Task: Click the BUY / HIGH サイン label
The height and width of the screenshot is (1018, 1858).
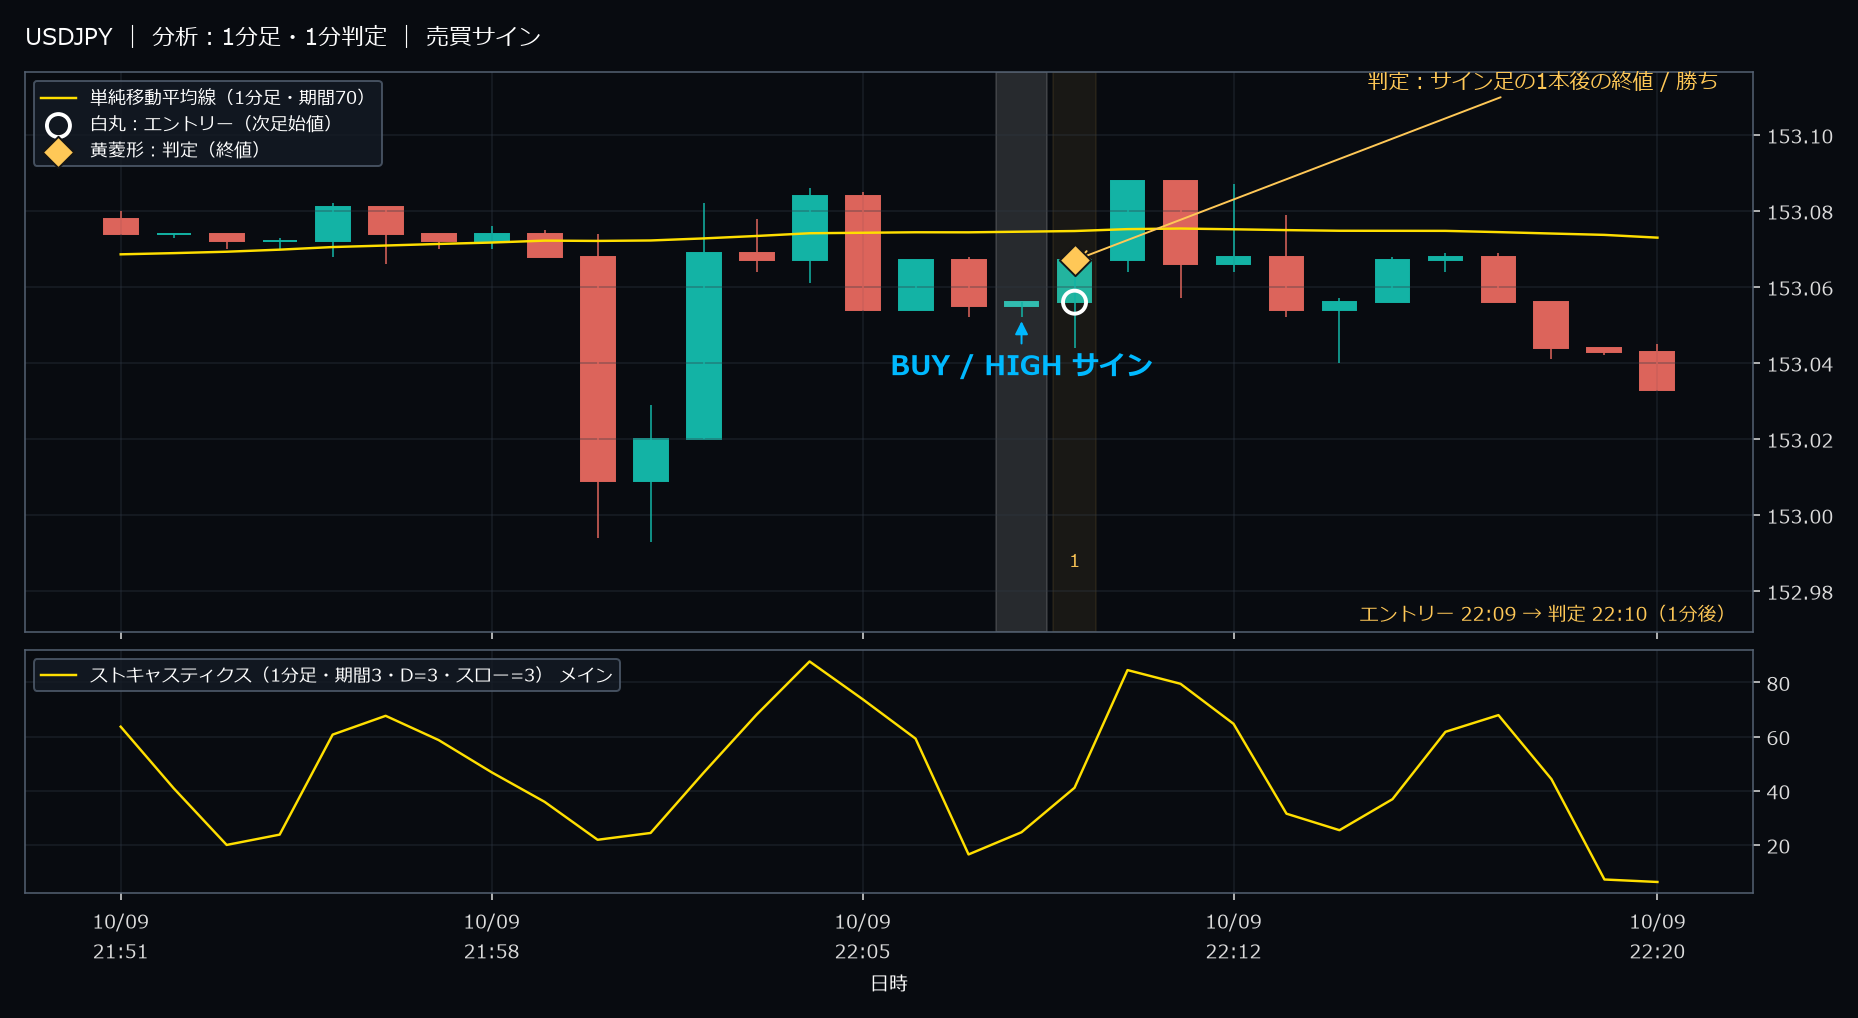Action: (1021, 366)
